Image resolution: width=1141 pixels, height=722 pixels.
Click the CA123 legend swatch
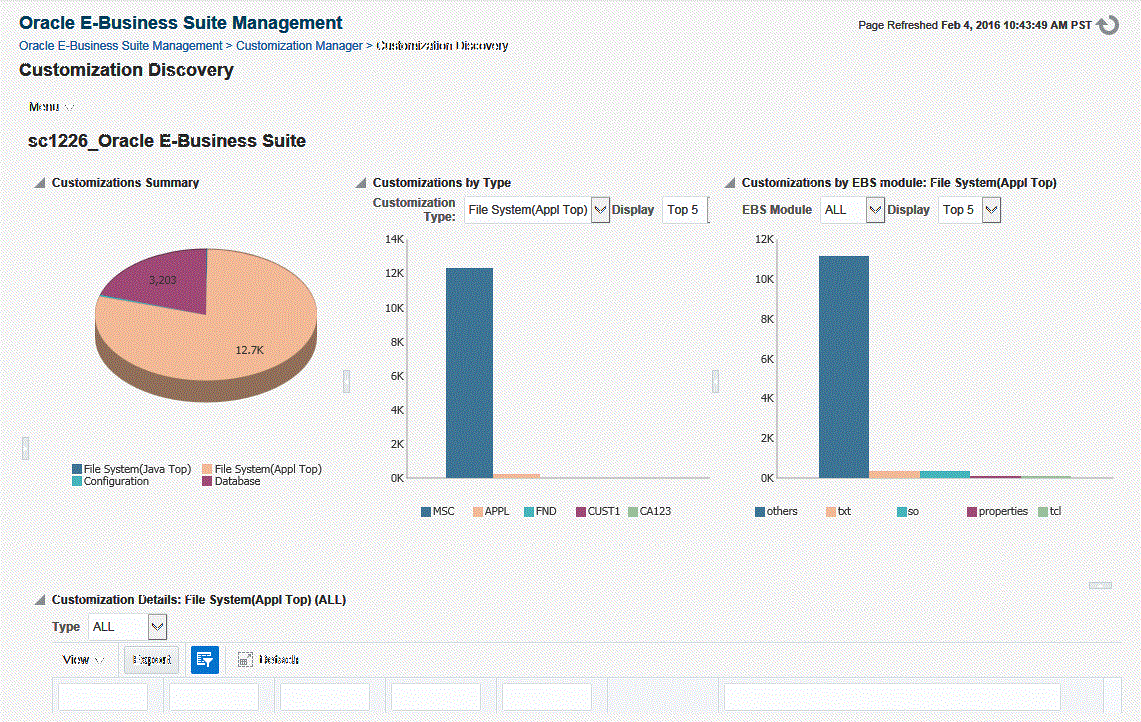coord(633,512)
